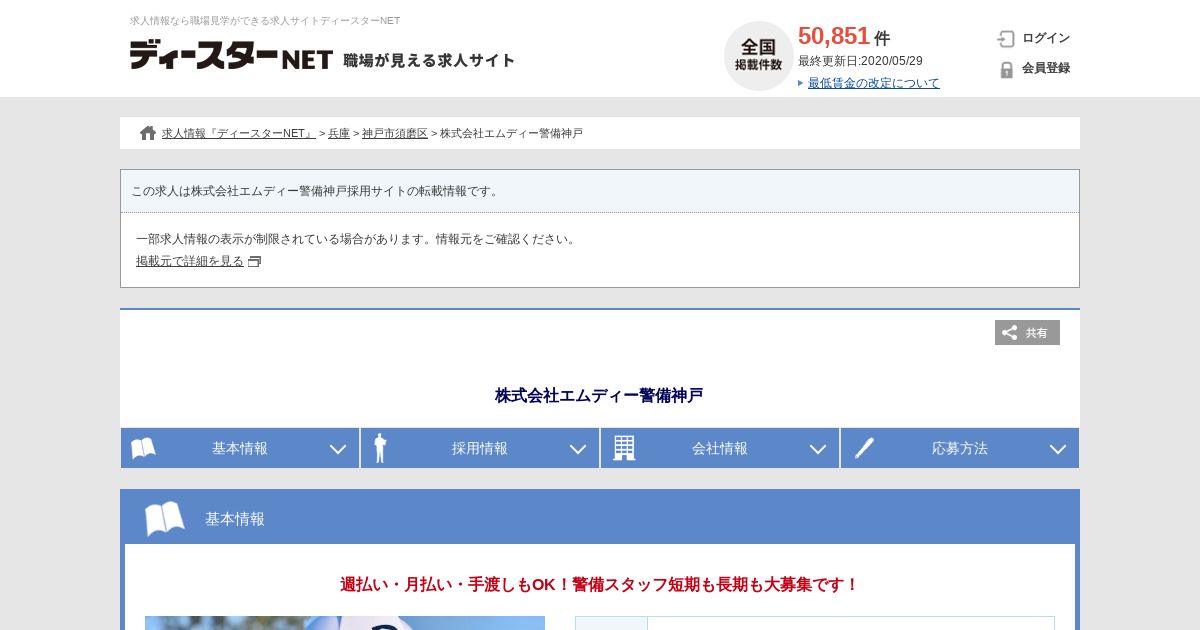Image resolution: width=1200 pixels, height=630 pixels.
Task: Click the job photo thumbnail below headline
Action: [345, 623]
